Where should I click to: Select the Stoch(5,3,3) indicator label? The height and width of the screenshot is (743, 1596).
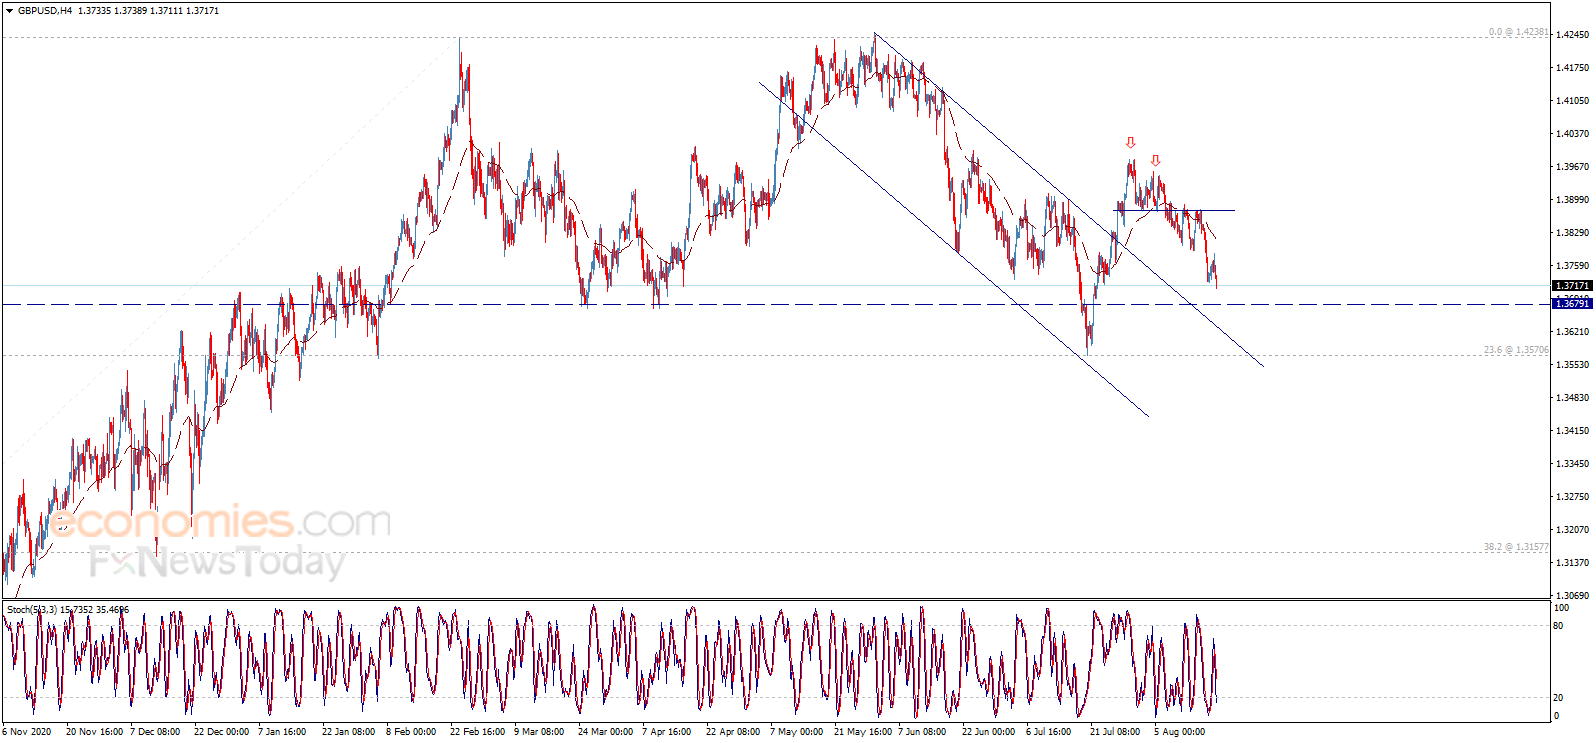coord(67,609)
